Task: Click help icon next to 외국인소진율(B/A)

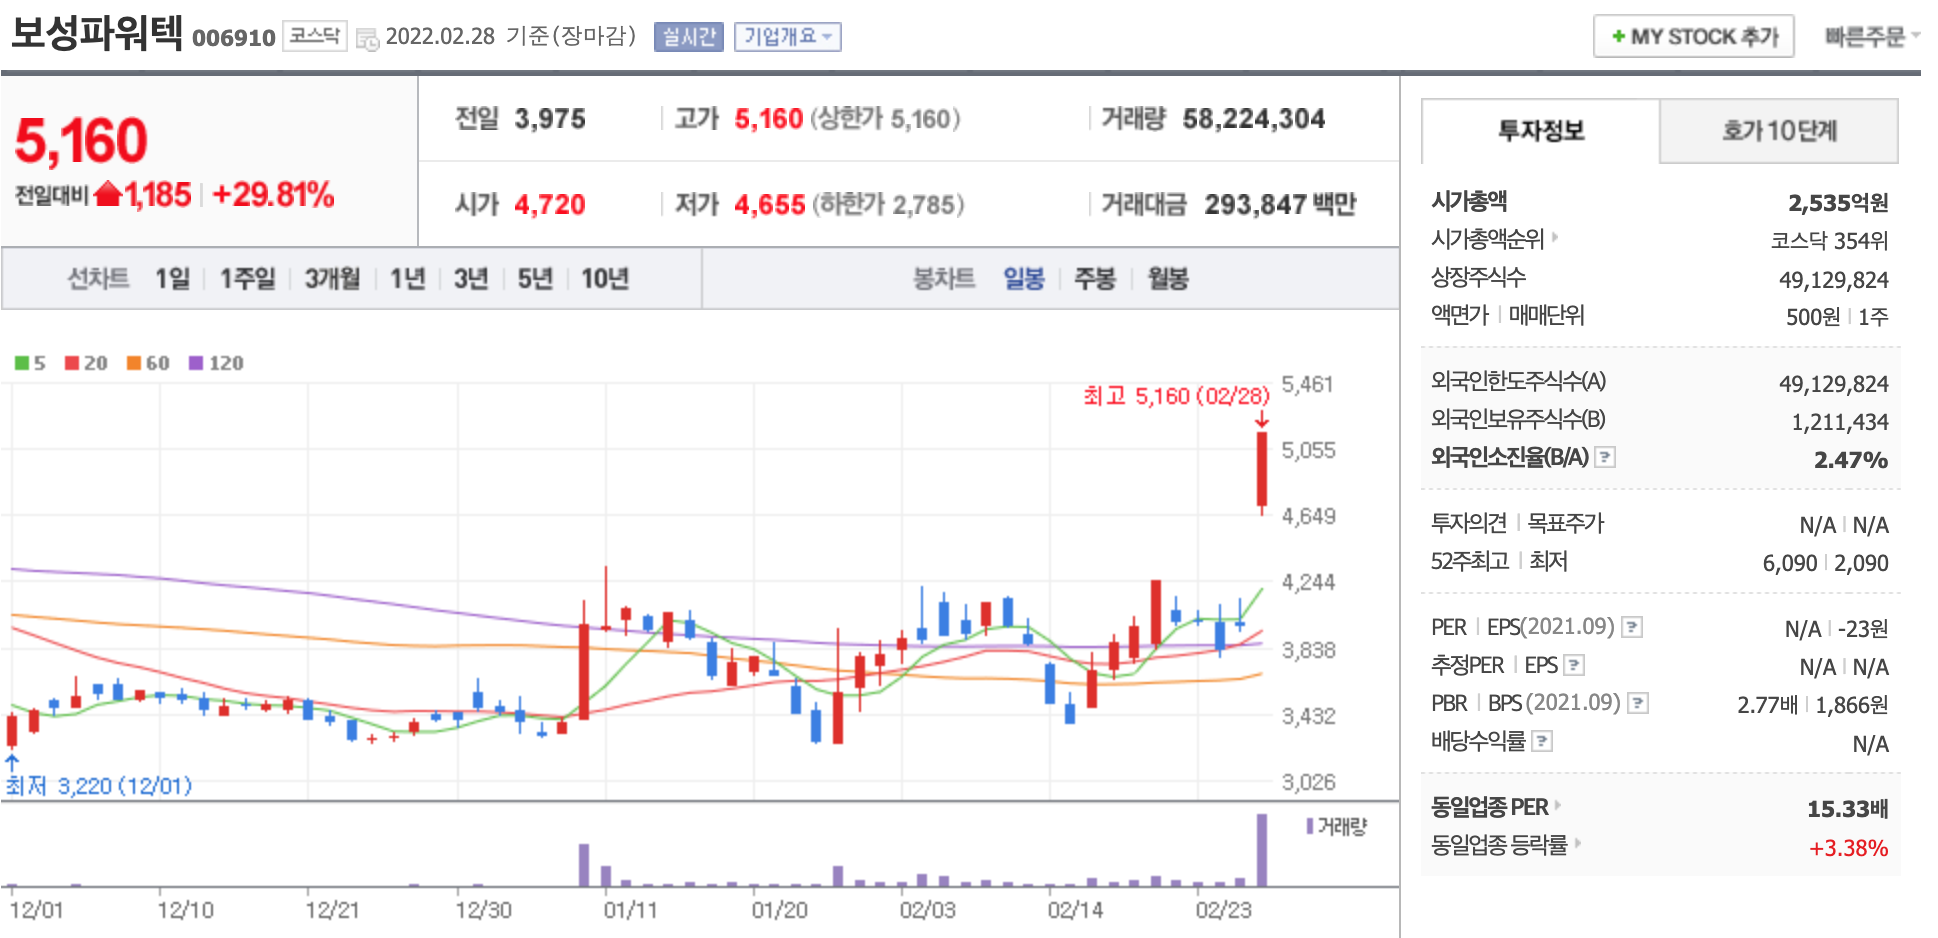Action: (1605, 457)
